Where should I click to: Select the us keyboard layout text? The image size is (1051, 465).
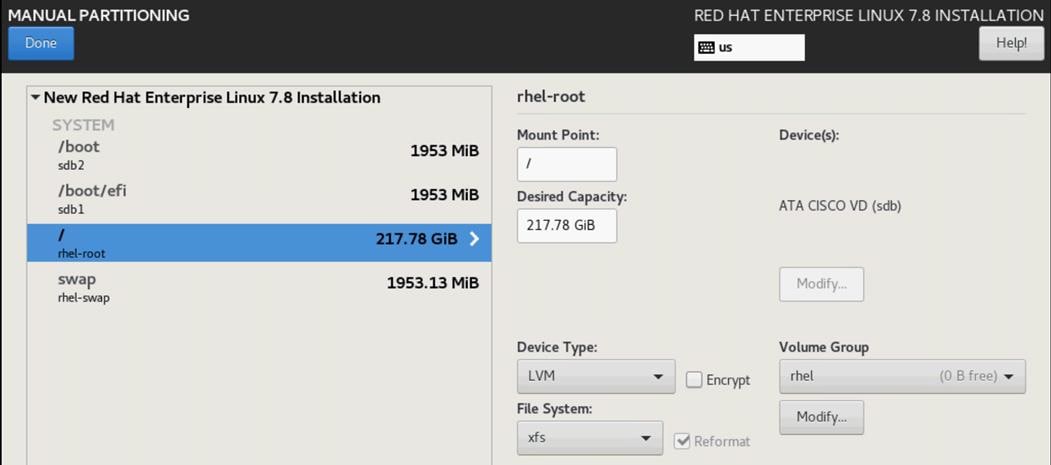(725, 48)
